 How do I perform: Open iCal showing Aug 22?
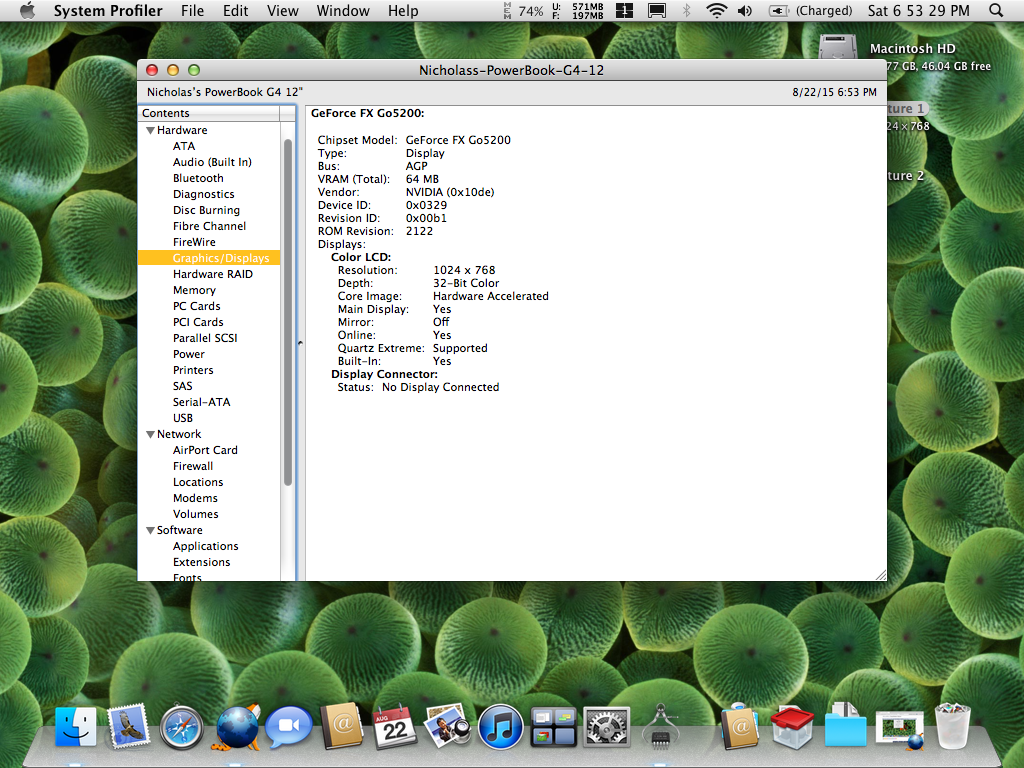pyautogui.click(x=394, y=726)
